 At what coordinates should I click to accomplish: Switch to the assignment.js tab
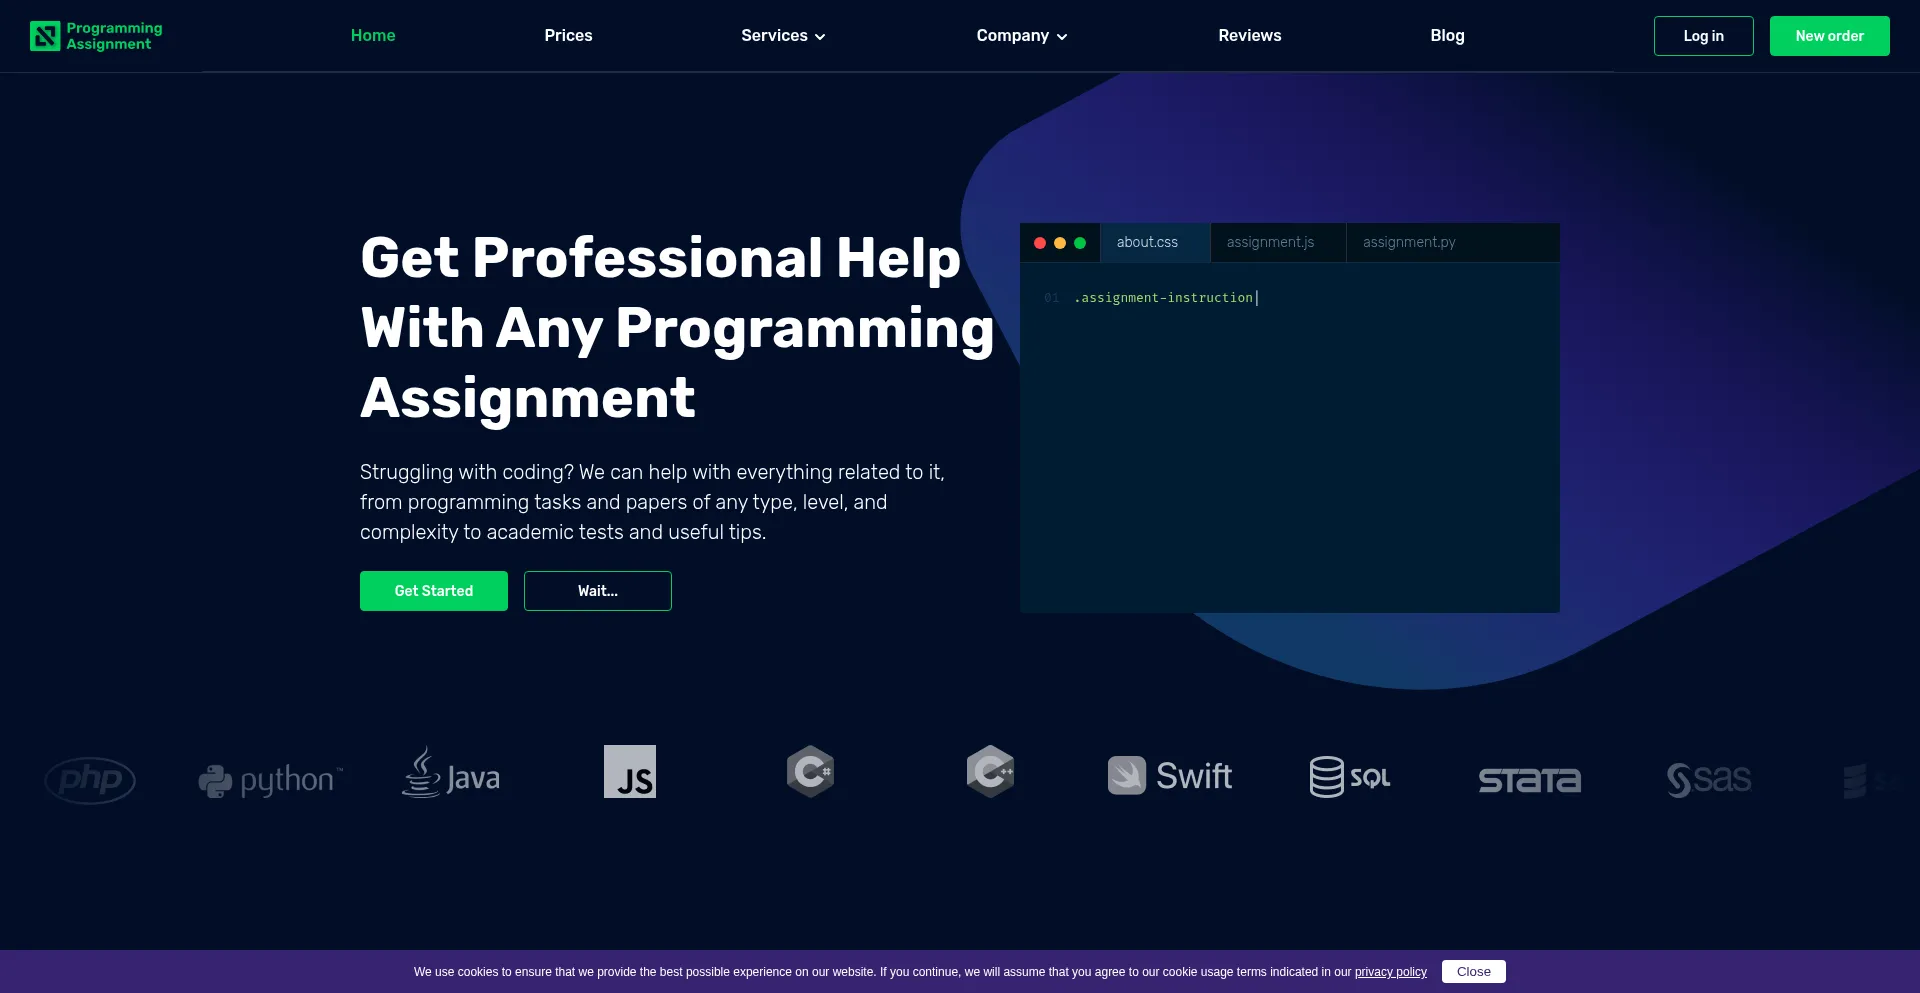tap(1270, 242)
